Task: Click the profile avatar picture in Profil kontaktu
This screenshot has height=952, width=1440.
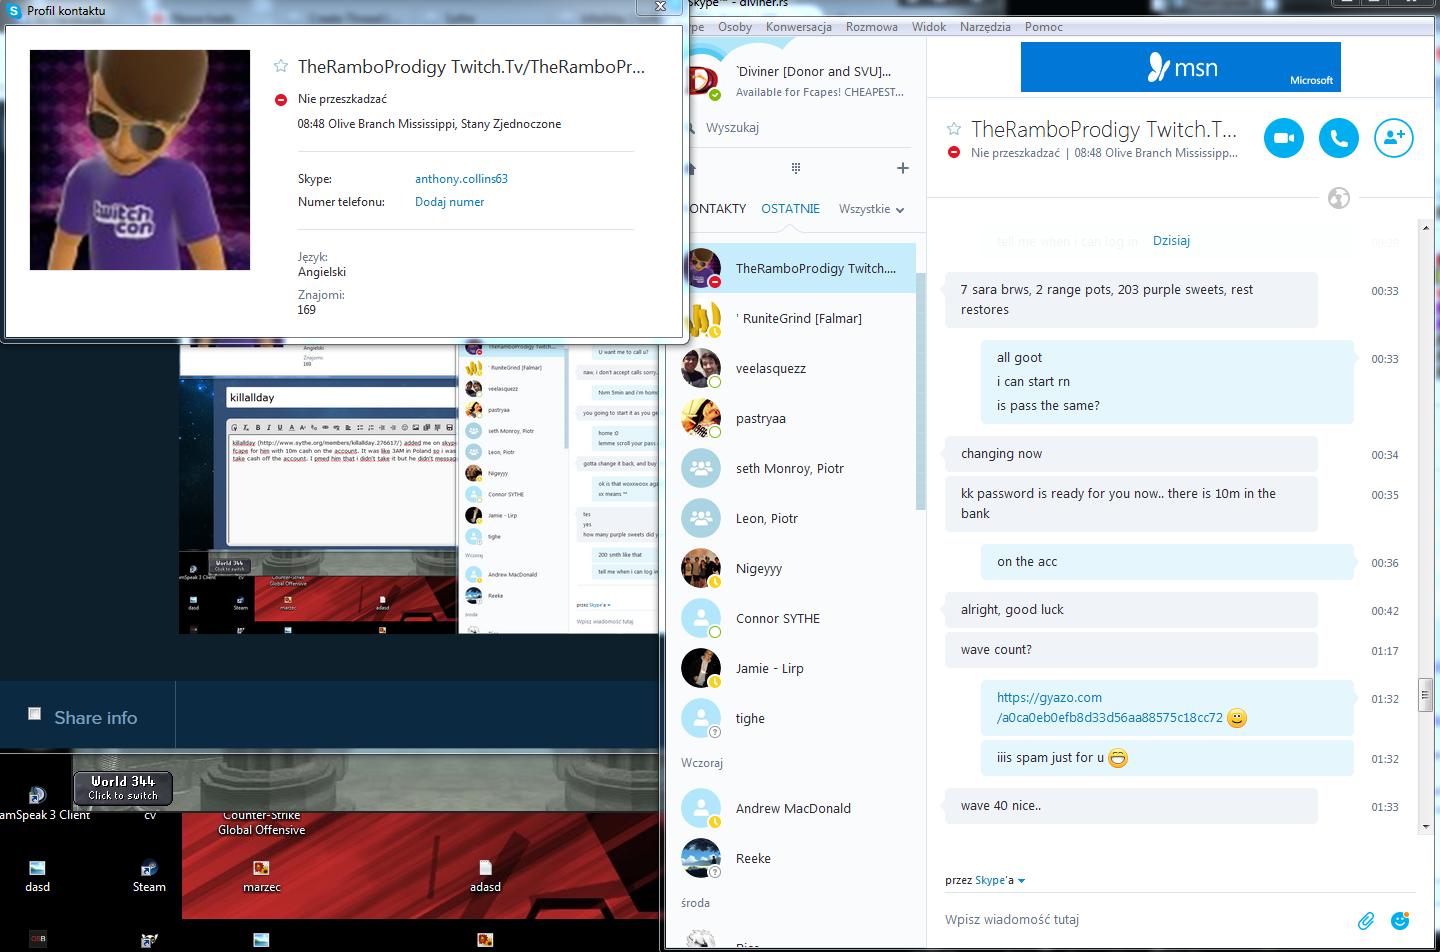Action: [x=140, y=160]
